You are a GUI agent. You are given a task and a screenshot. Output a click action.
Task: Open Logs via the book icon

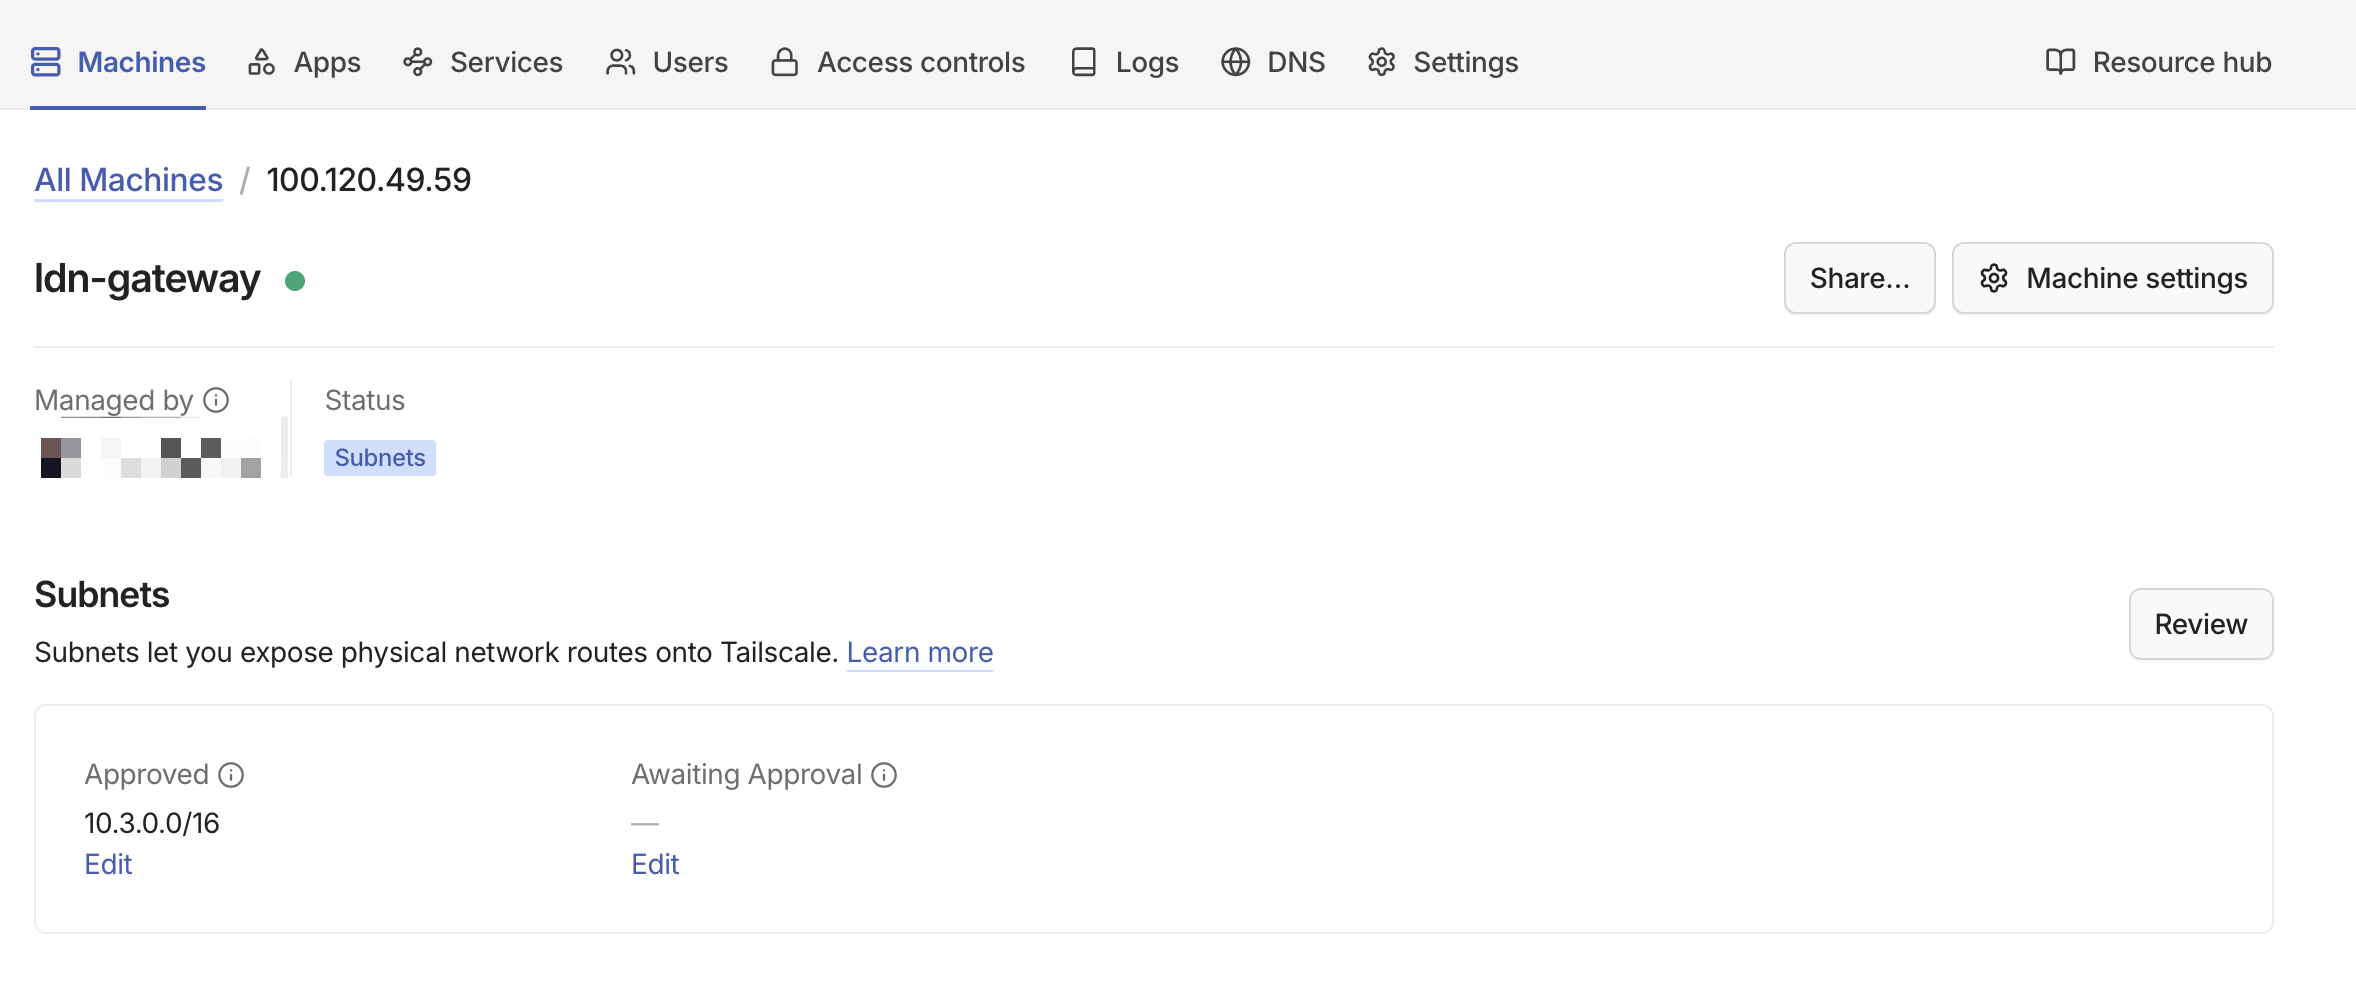pyautogui.click(x=1083, y=61)
